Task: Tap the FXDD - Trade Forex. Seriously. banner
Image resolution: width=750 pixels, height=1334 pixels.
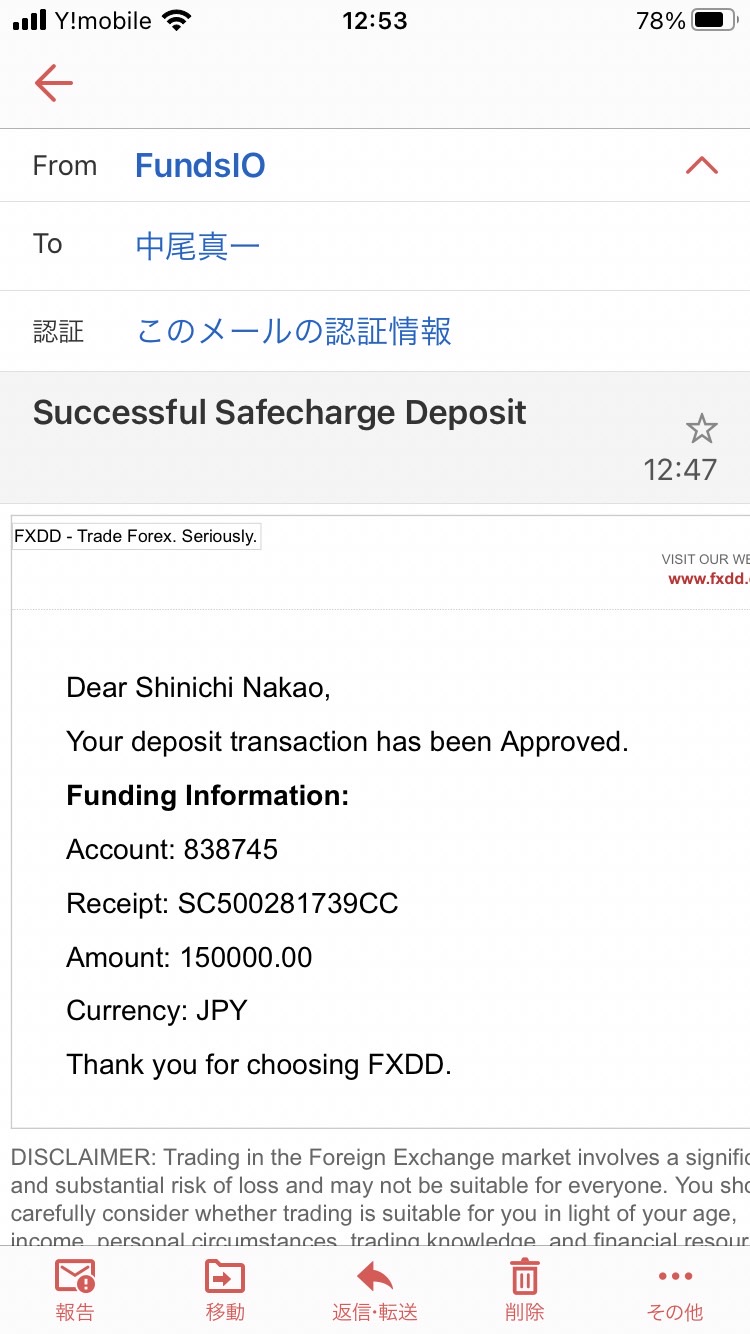Action: point(136,536)
